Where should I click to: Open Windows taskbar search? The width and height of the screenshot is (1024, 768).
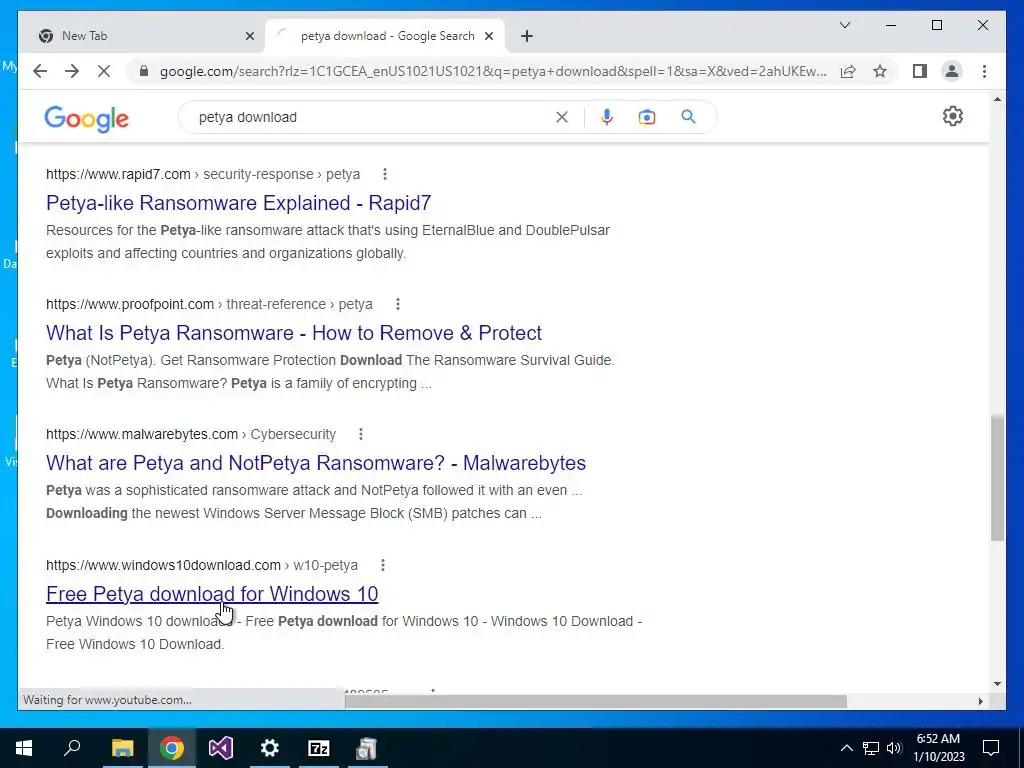72,748
